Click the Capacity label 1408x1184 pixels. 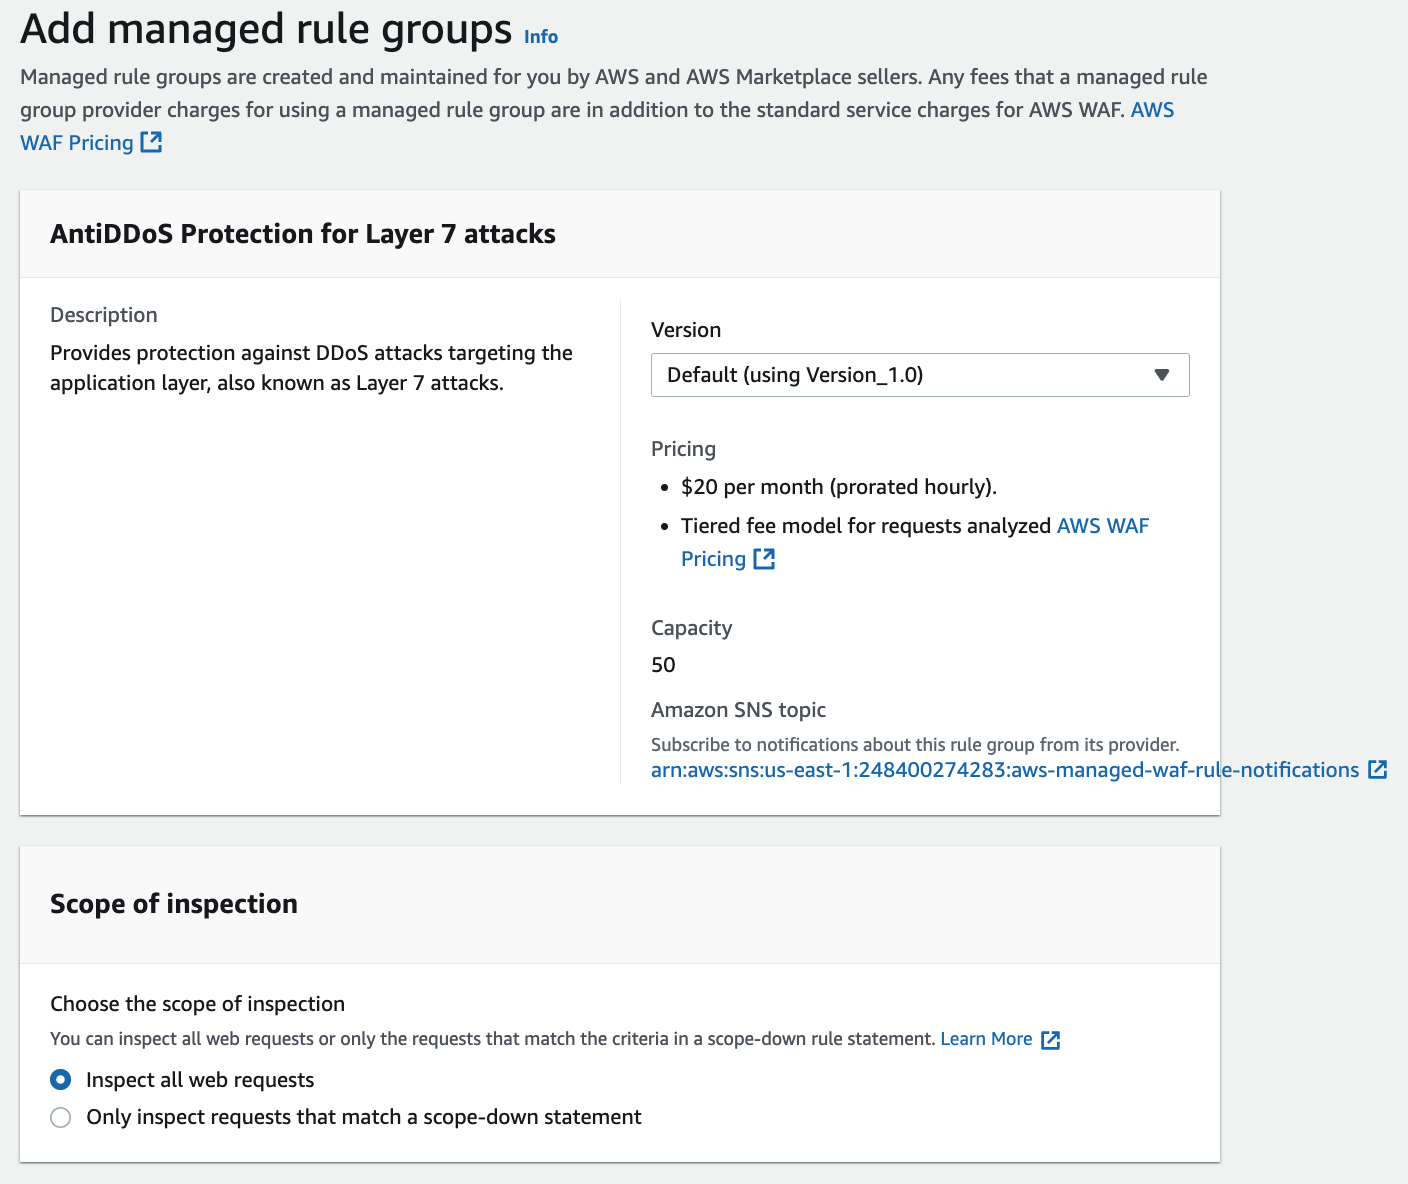[x=691, y=628]
